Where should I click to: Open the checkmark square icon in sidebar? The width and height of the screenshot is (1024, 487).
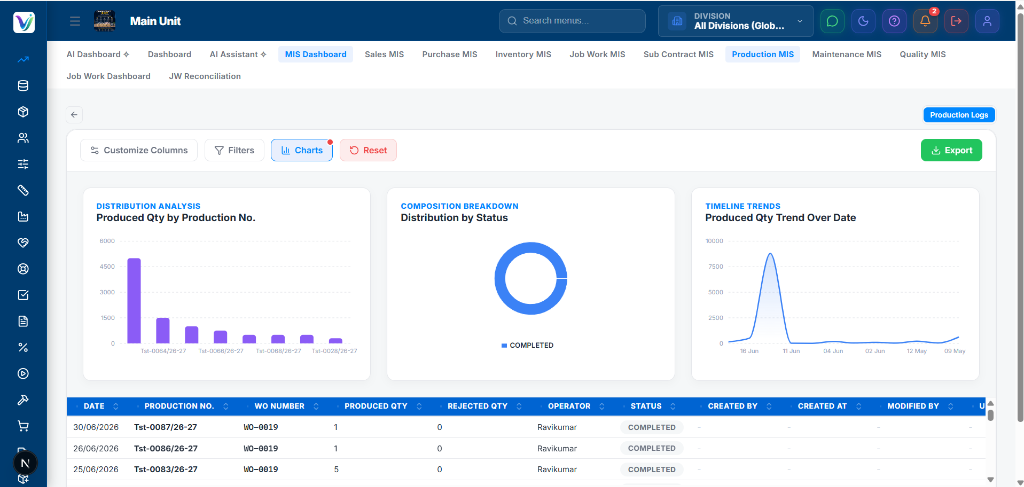[x=24, y=295]
